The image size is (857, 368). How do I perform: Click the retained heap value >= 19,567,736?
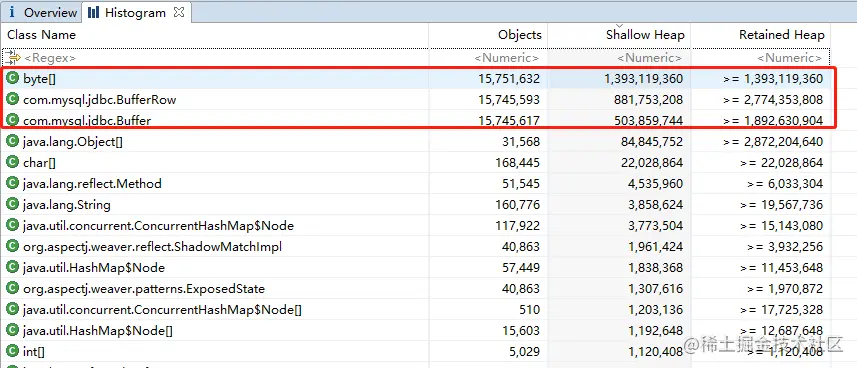(x=782, y=205)
